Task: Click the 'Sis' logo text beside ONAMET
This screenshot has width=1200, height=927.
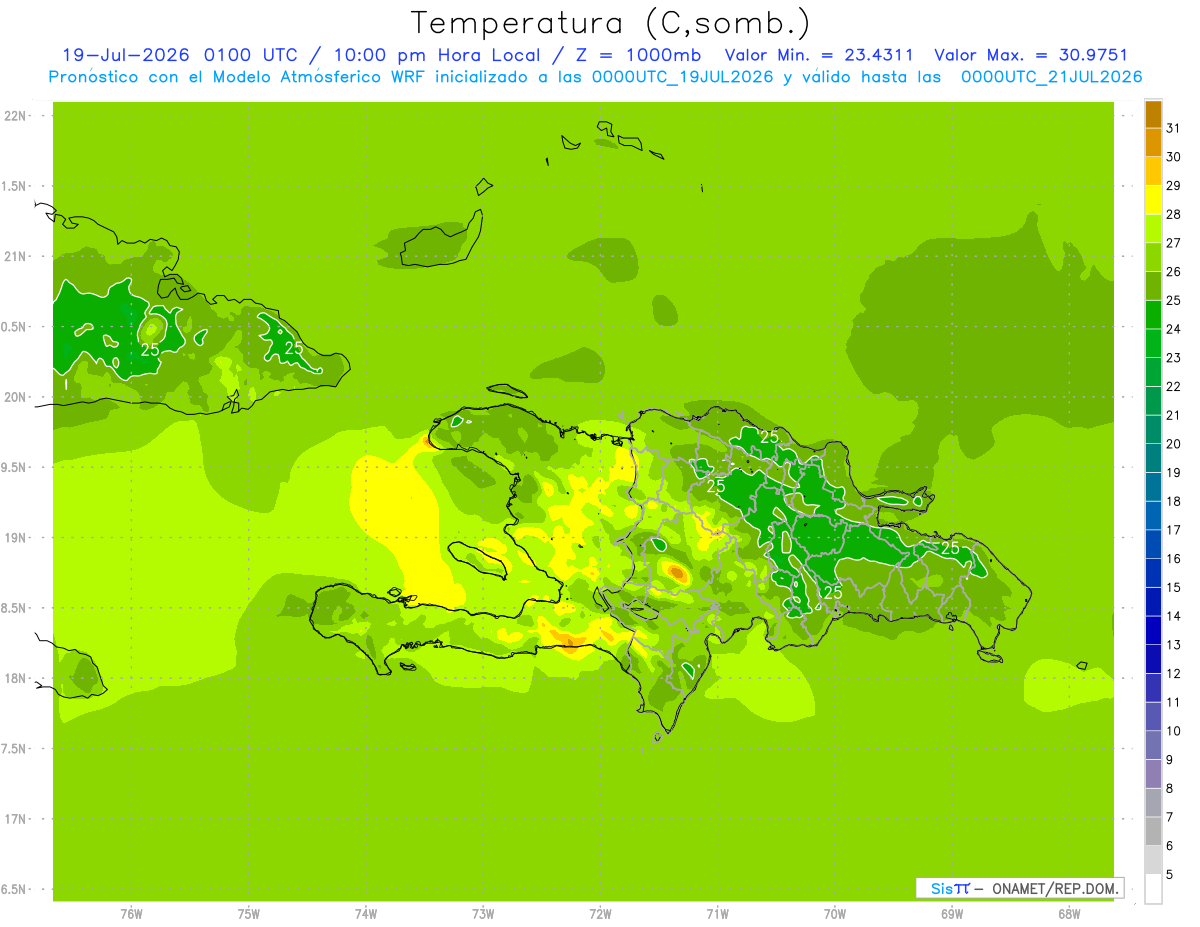Action: point(941,888)
